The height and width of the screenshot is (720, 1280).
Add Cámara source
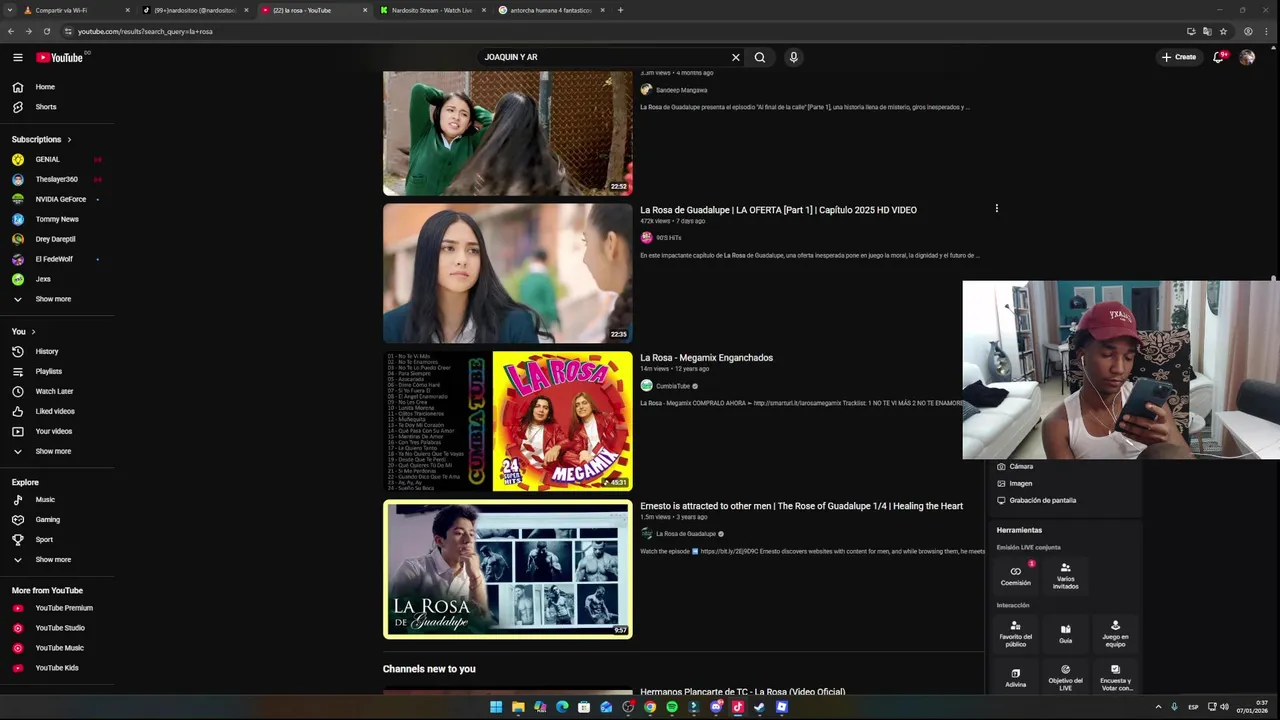(x=1015, y=466)
